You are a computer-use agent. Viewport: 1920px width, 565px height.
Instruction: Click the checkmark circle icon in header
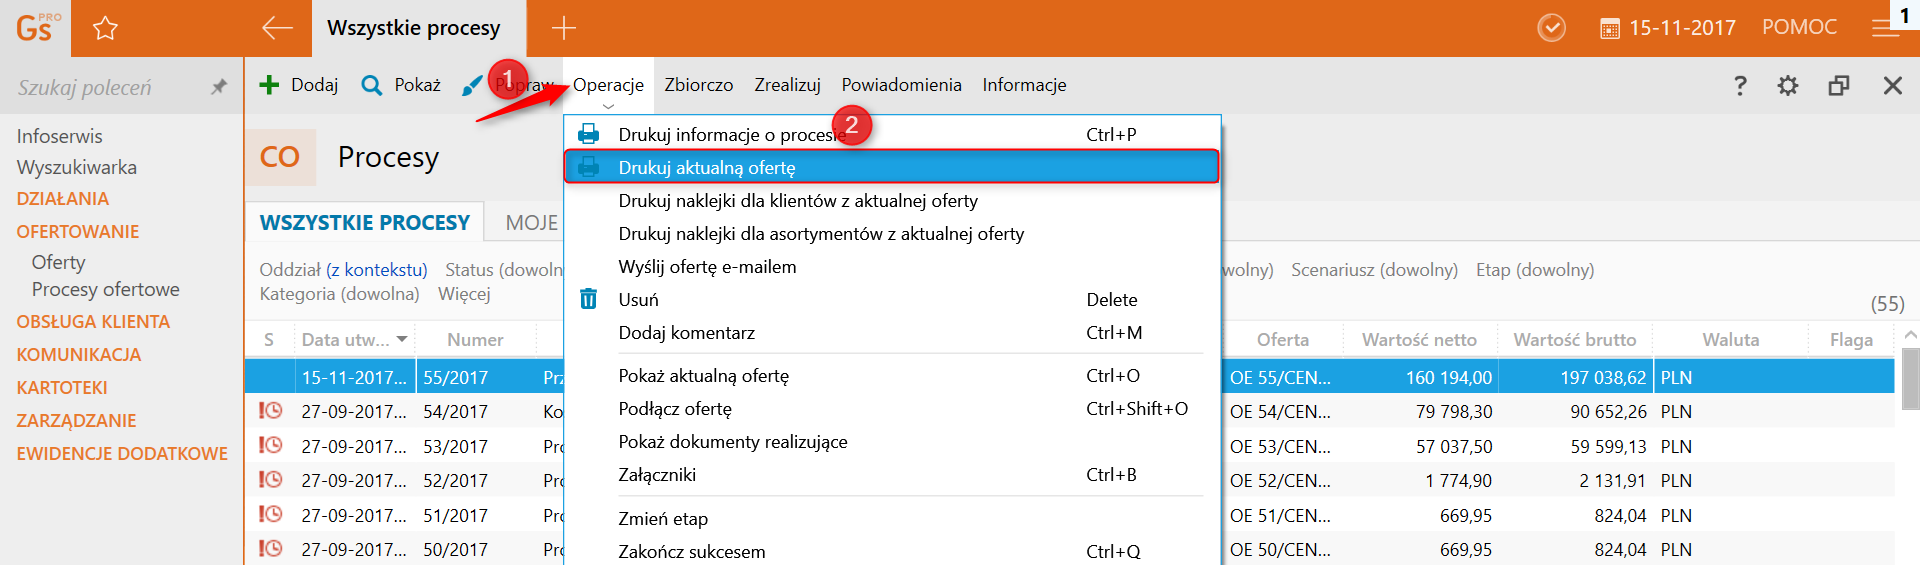(x=1551, y=28)
